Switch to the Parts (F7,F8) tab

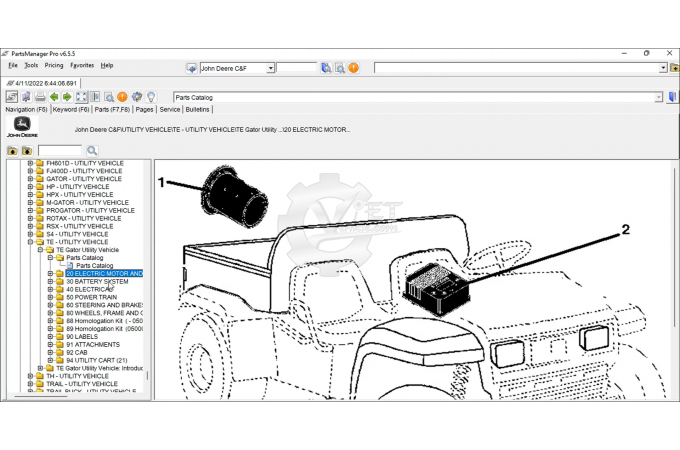click(x=112, y=109)
